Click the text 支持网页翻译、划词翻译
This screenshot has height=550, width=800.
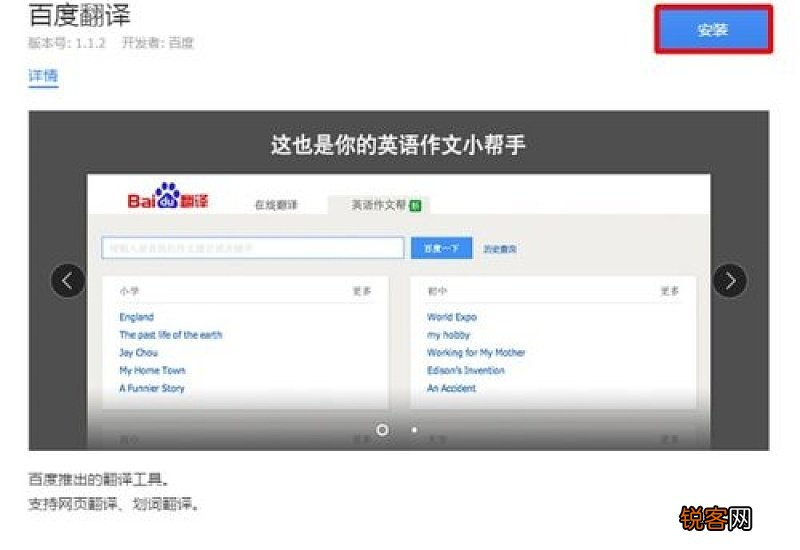pyautogui.click(x=113, y=504)
